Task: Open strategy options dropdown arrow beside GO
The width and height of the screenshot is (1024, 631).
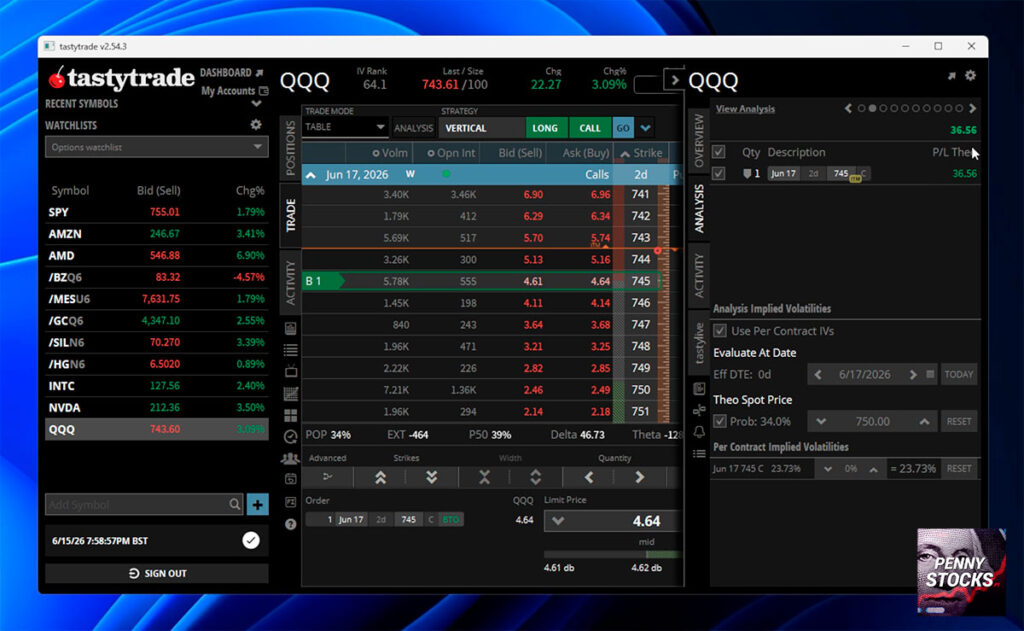Action: [x=645, y=128]
